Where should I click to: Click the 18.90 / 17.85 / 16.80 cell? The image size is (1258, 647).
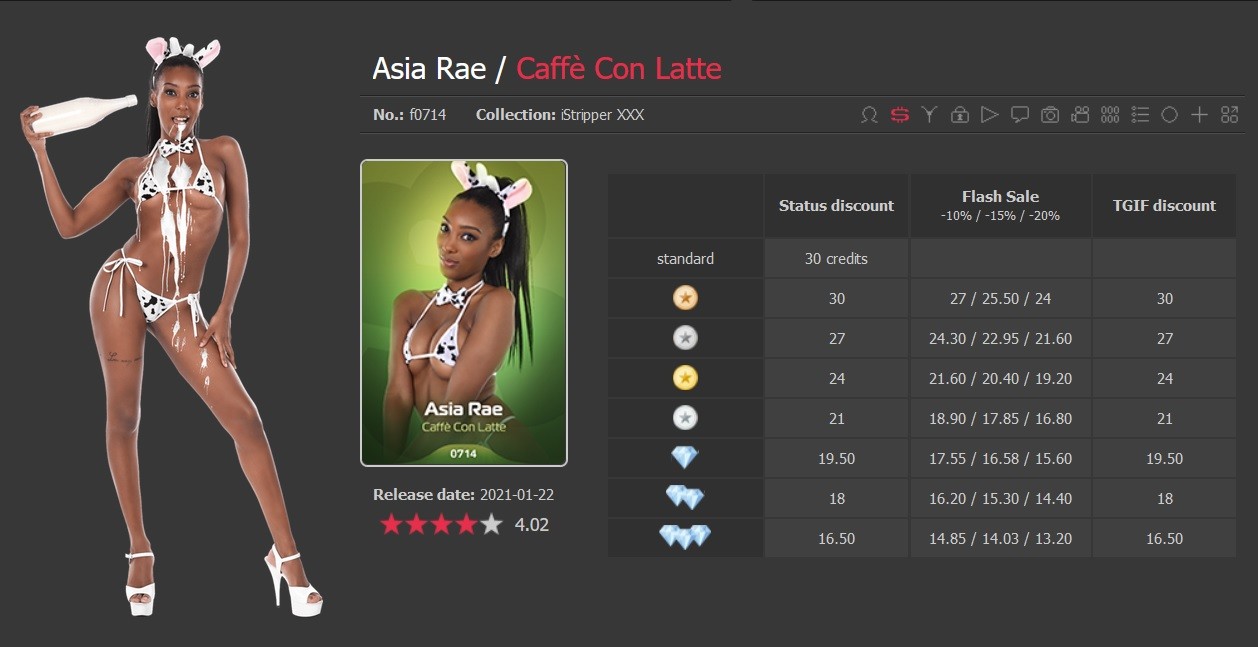(1001, 418)
